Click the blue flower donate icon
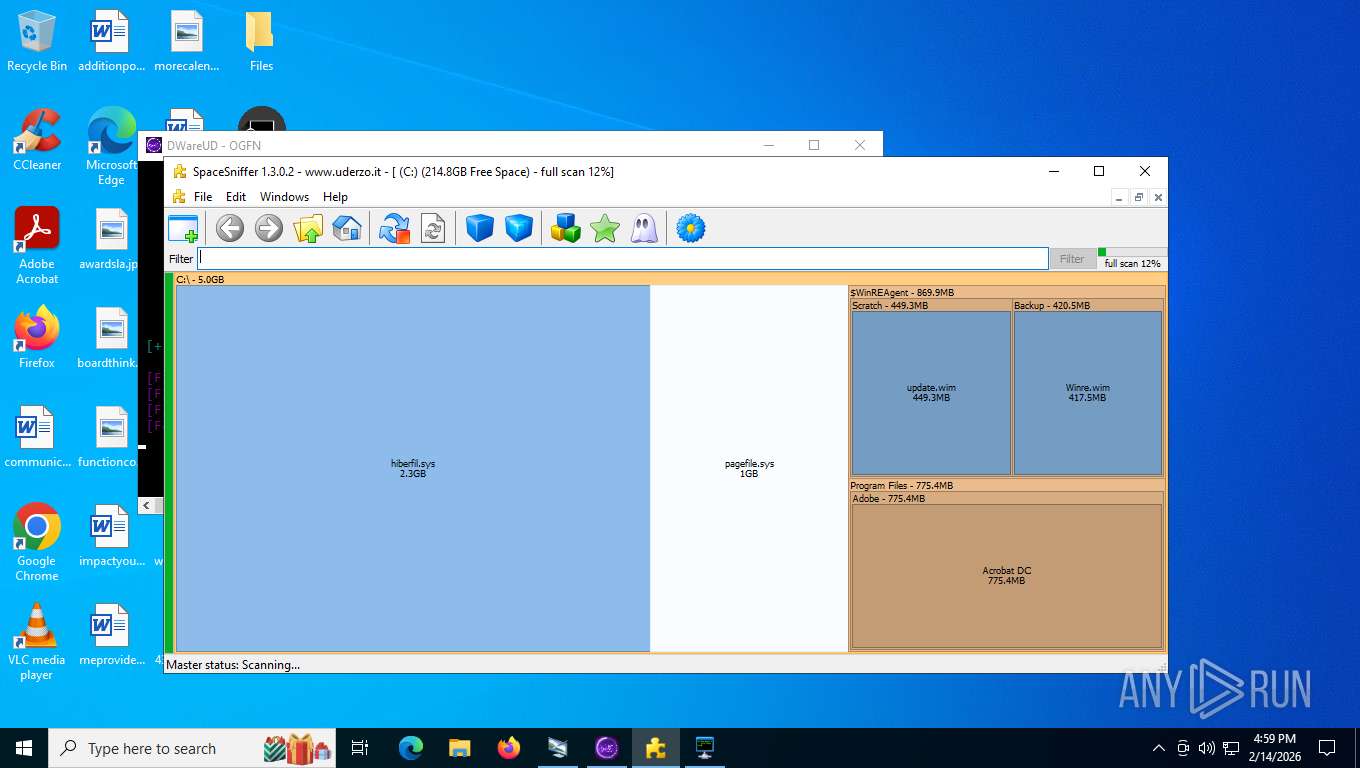 (x=691, y=229)
